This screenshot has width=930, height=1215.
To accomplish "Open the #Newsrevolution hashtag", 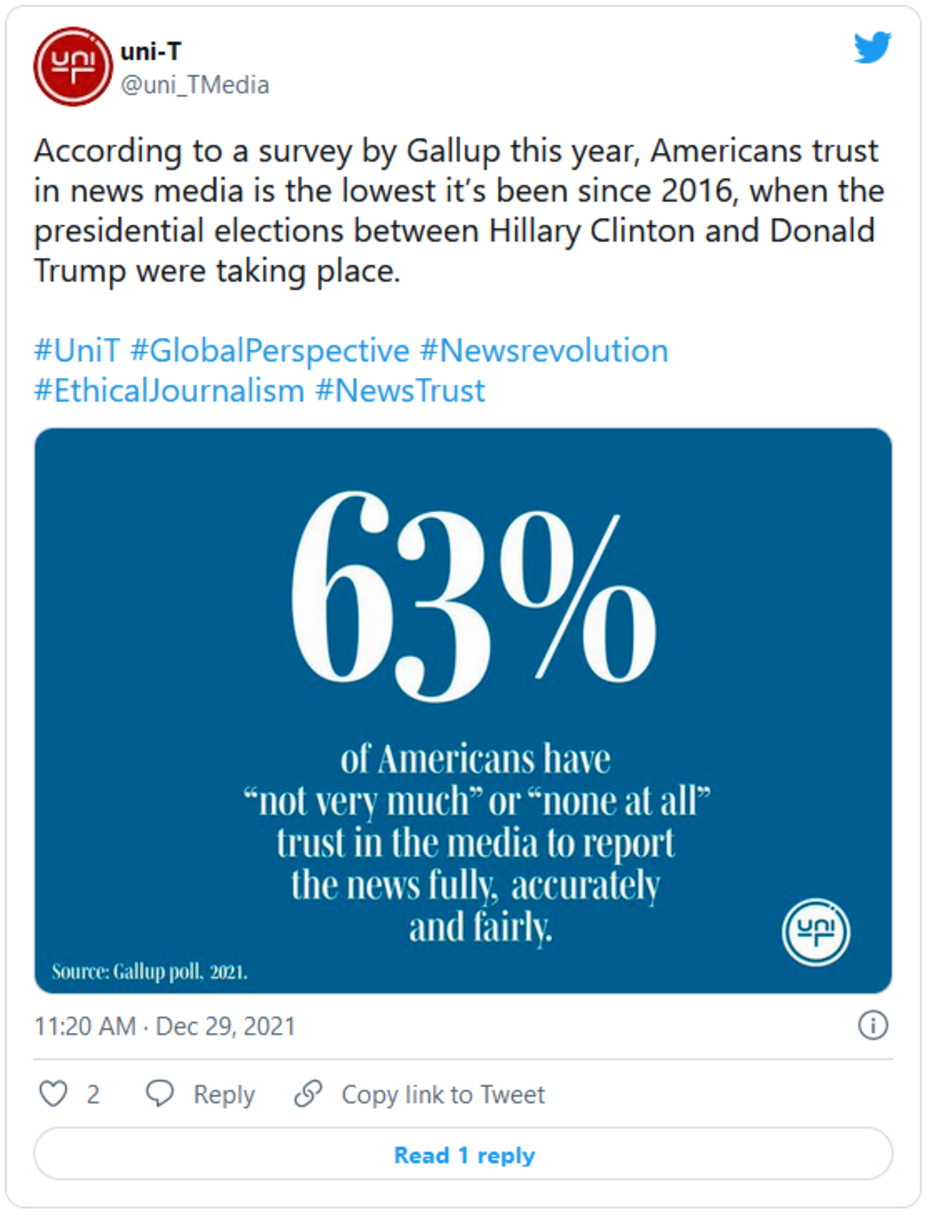I will (544, 351).
